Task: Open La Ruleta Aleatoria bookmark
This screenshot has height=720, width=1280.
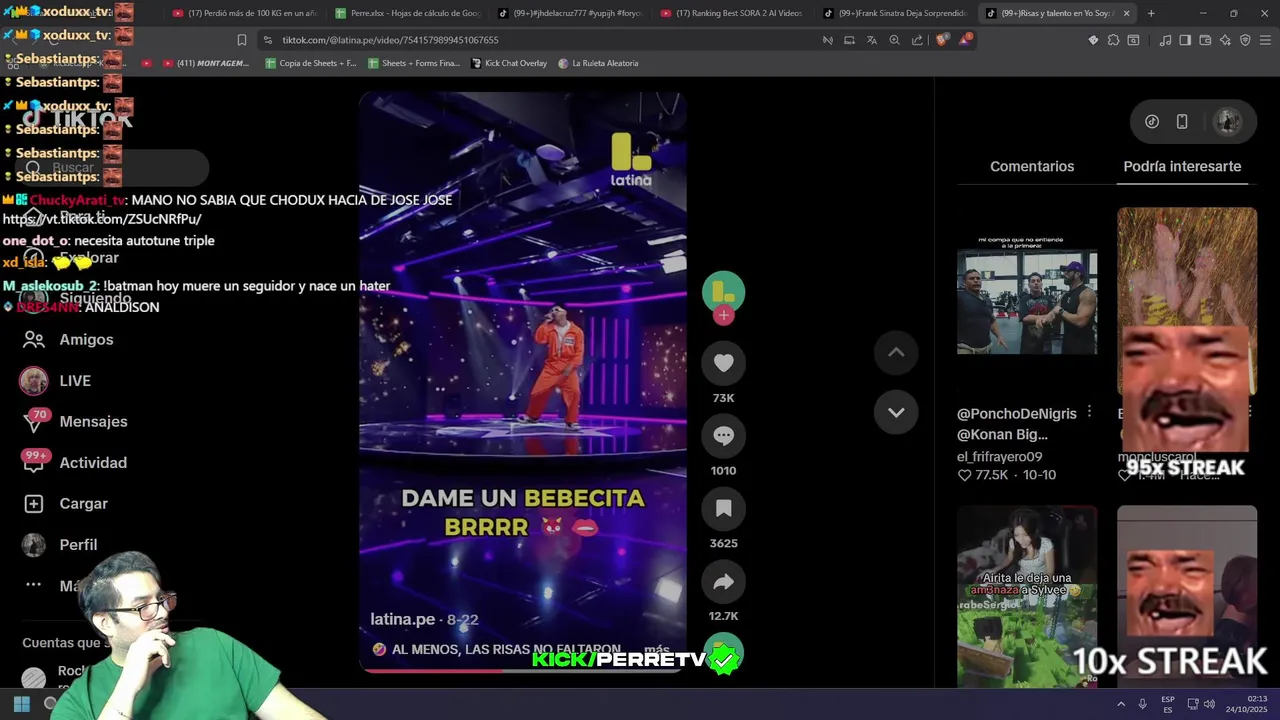Action: pos(598,63)
